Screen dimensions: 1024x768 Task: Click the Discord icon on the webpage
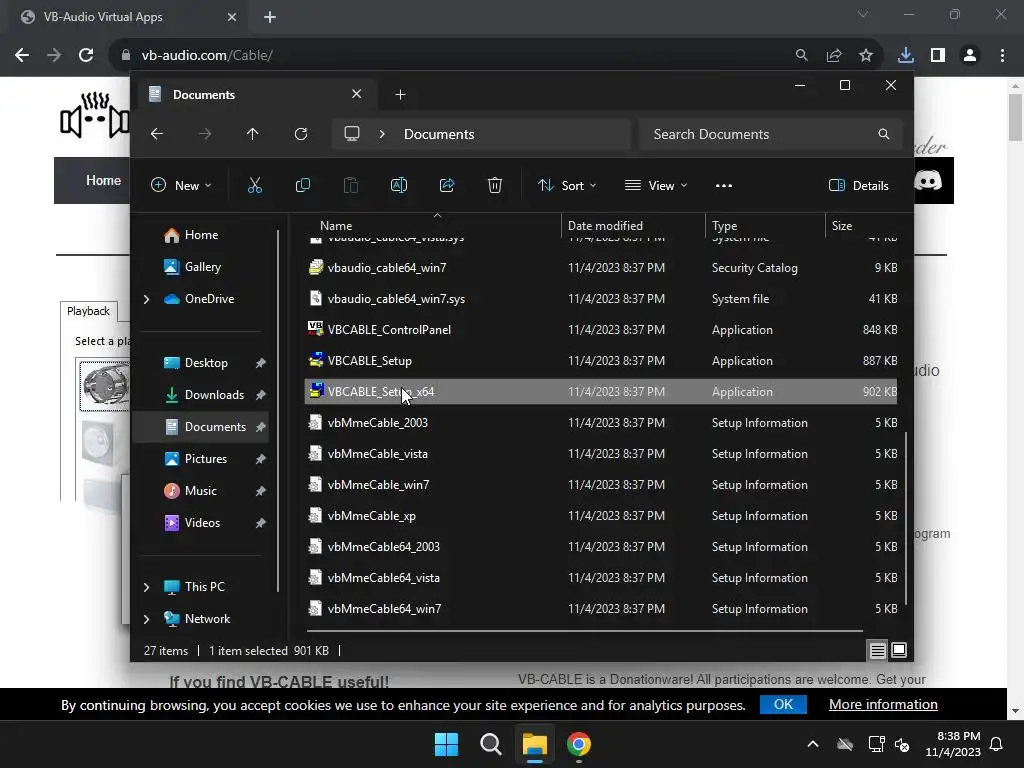tap(928, 180)
